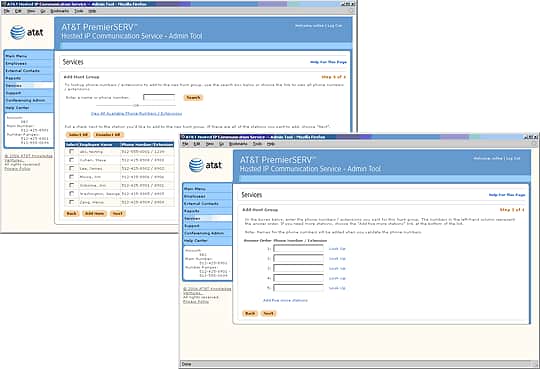Image resolution: width=540 pixels, height=369 pixels.
Task: Click Log Out in the back window header
Action: (x=335, y=26)
